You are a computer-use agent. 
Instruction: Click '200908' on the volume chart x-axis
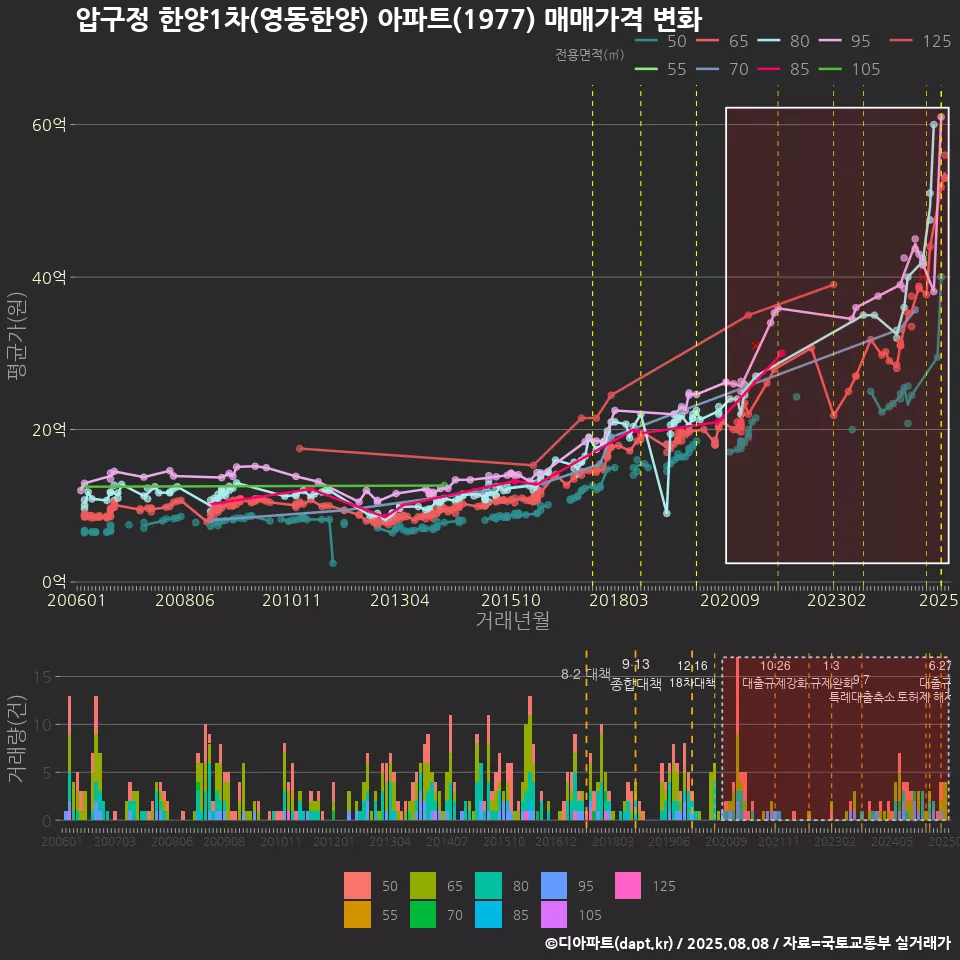click(x=224, y=842)
